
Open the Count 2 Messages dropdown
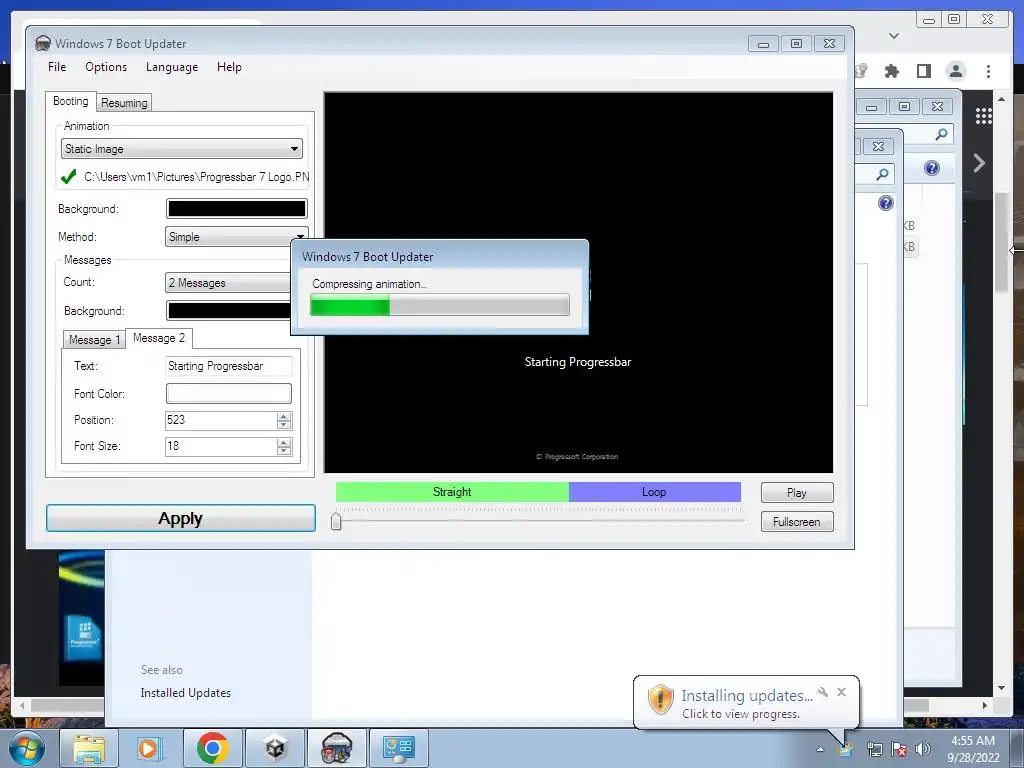coord(227,283)
